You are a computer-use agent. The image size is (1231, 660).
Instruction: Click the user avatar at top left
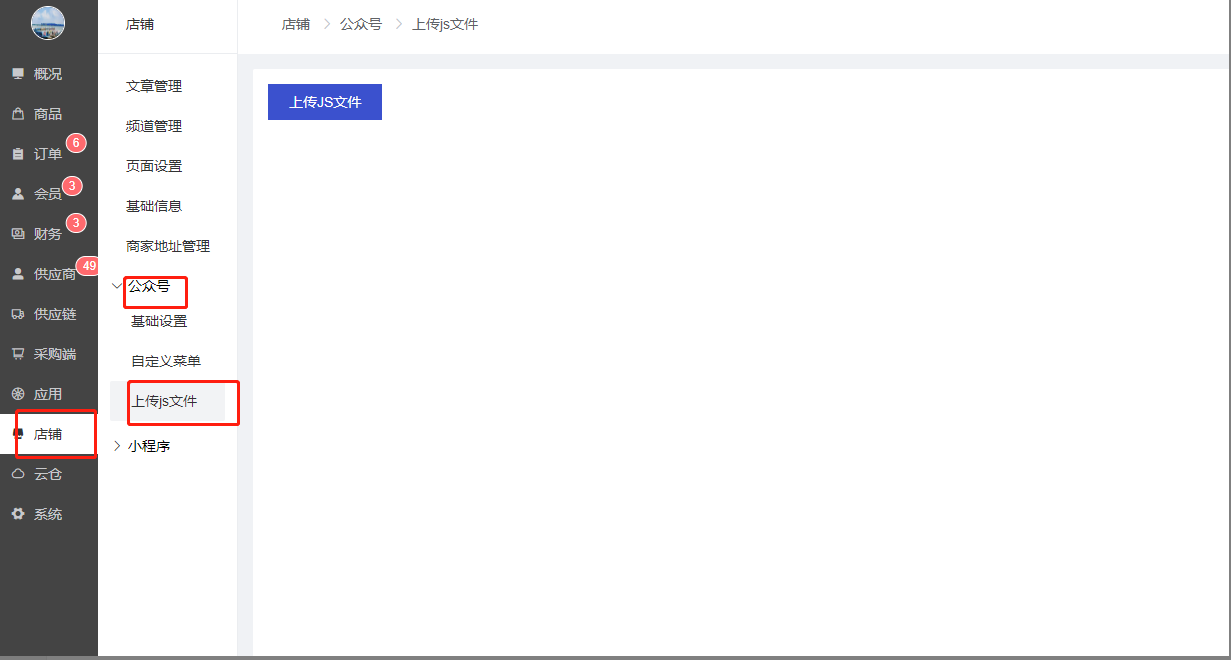(x=48, y=24)
